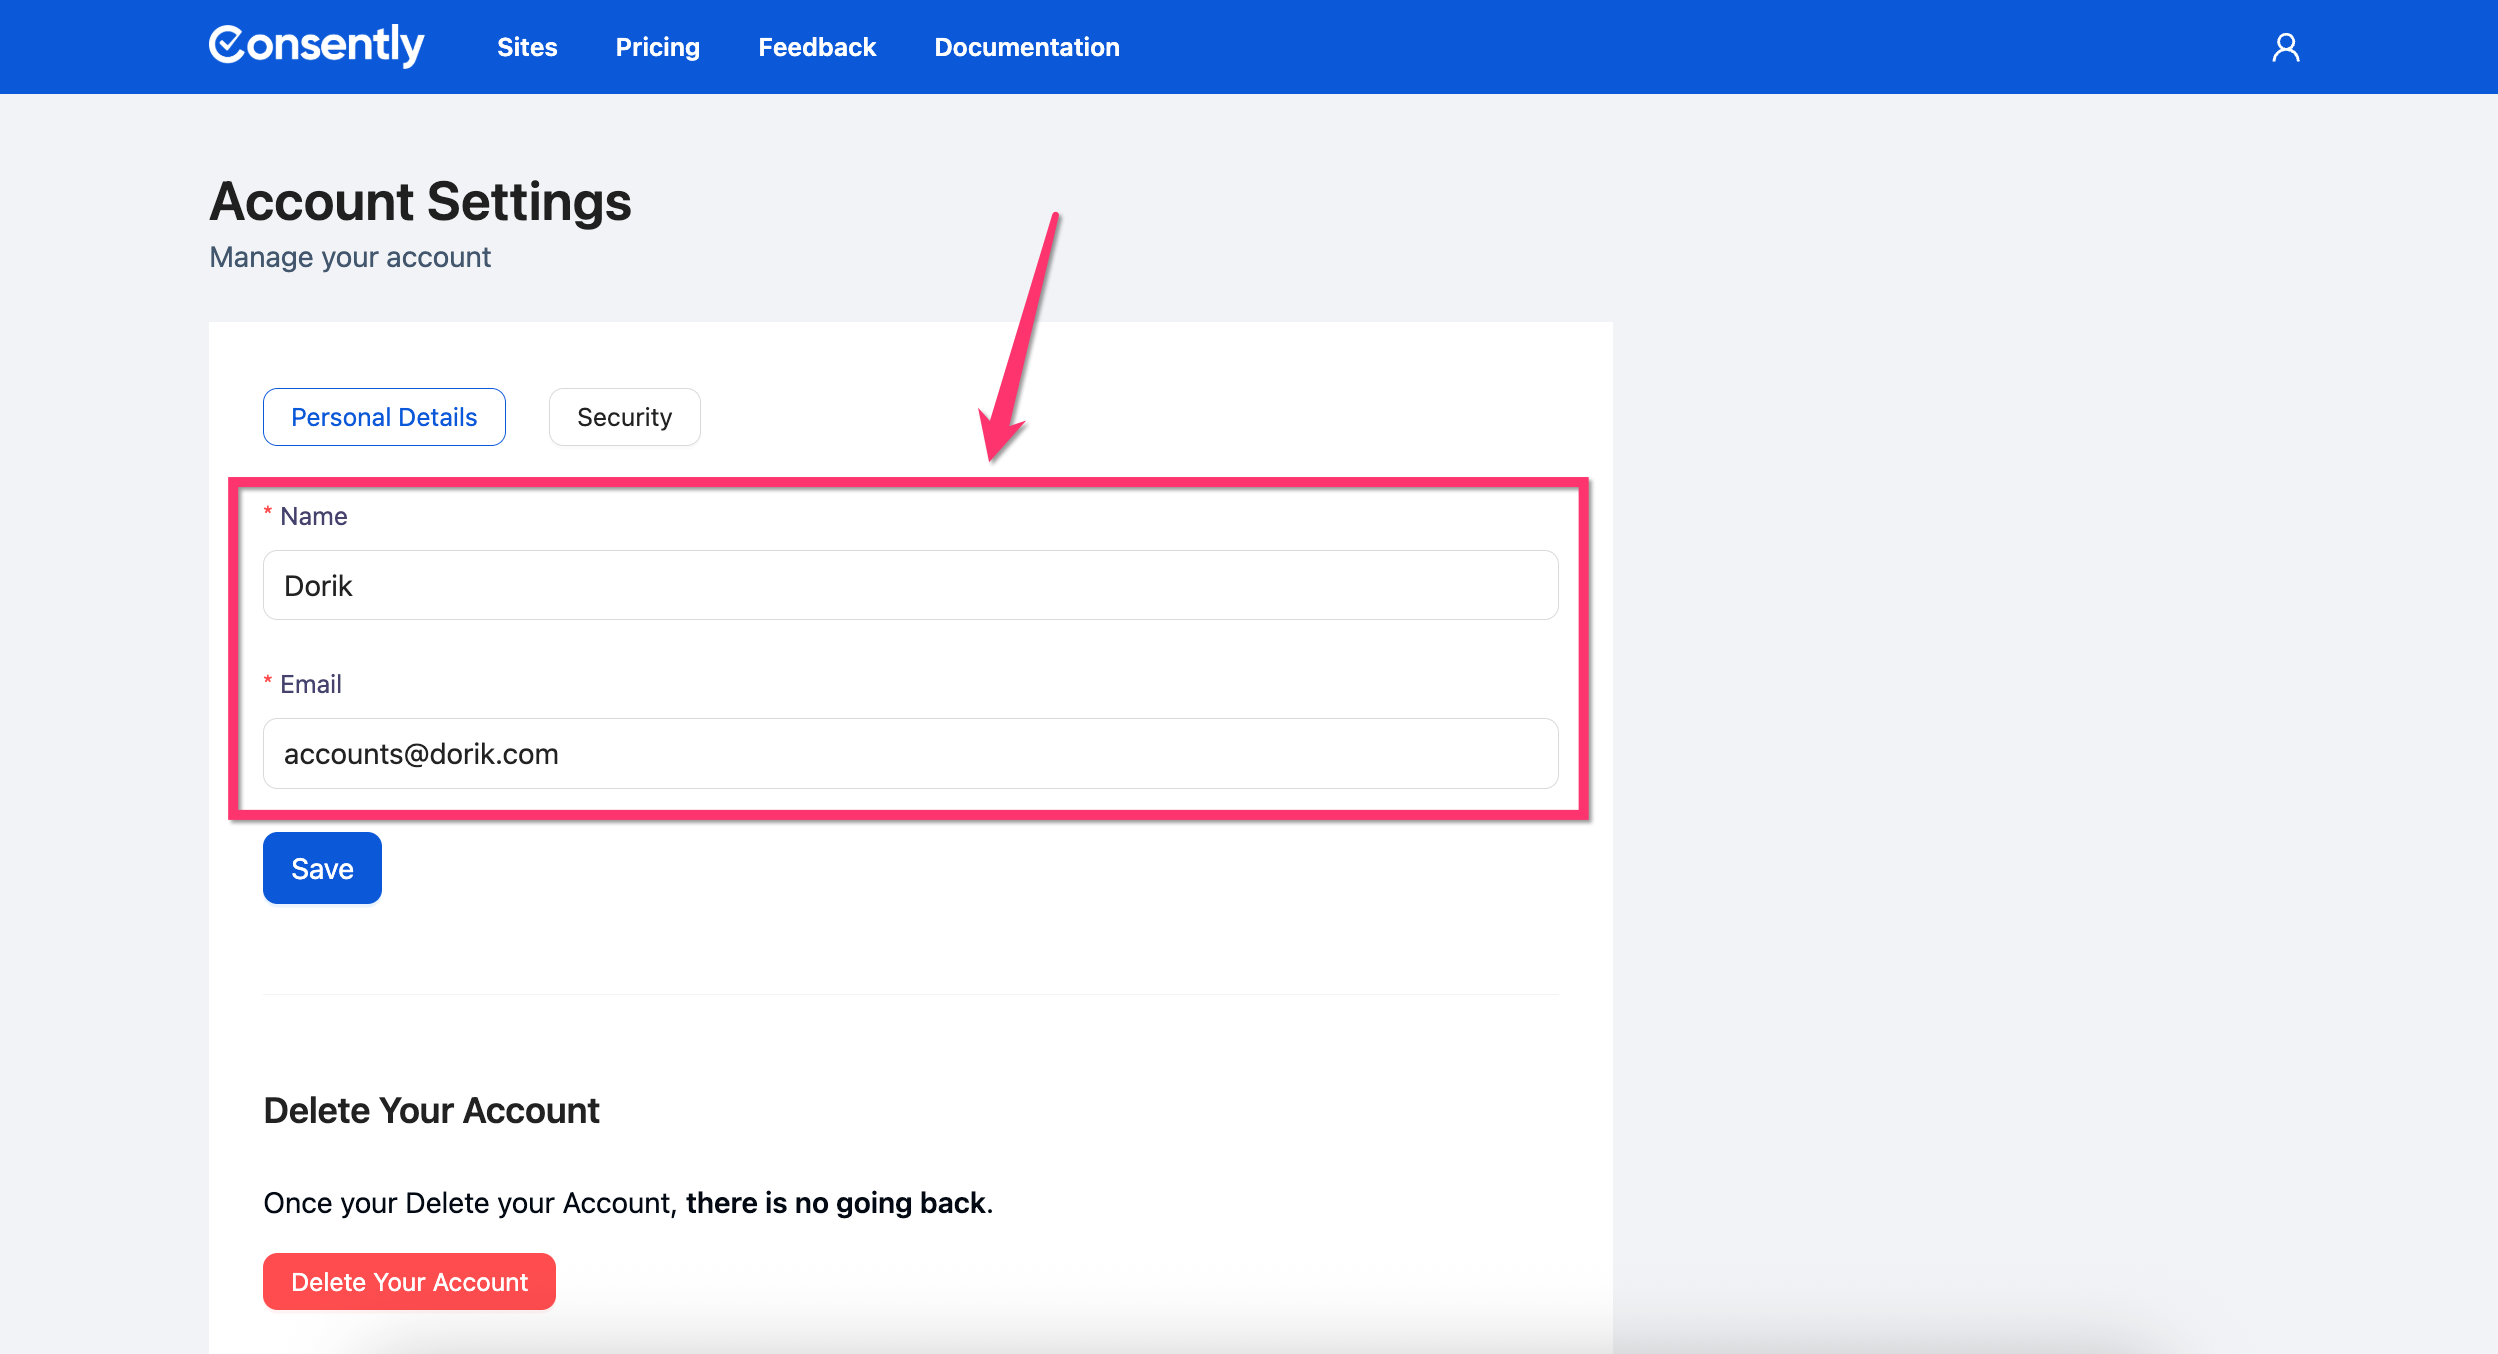Select the Personal Details tab

pyautogui.click(x=384, y=417)
